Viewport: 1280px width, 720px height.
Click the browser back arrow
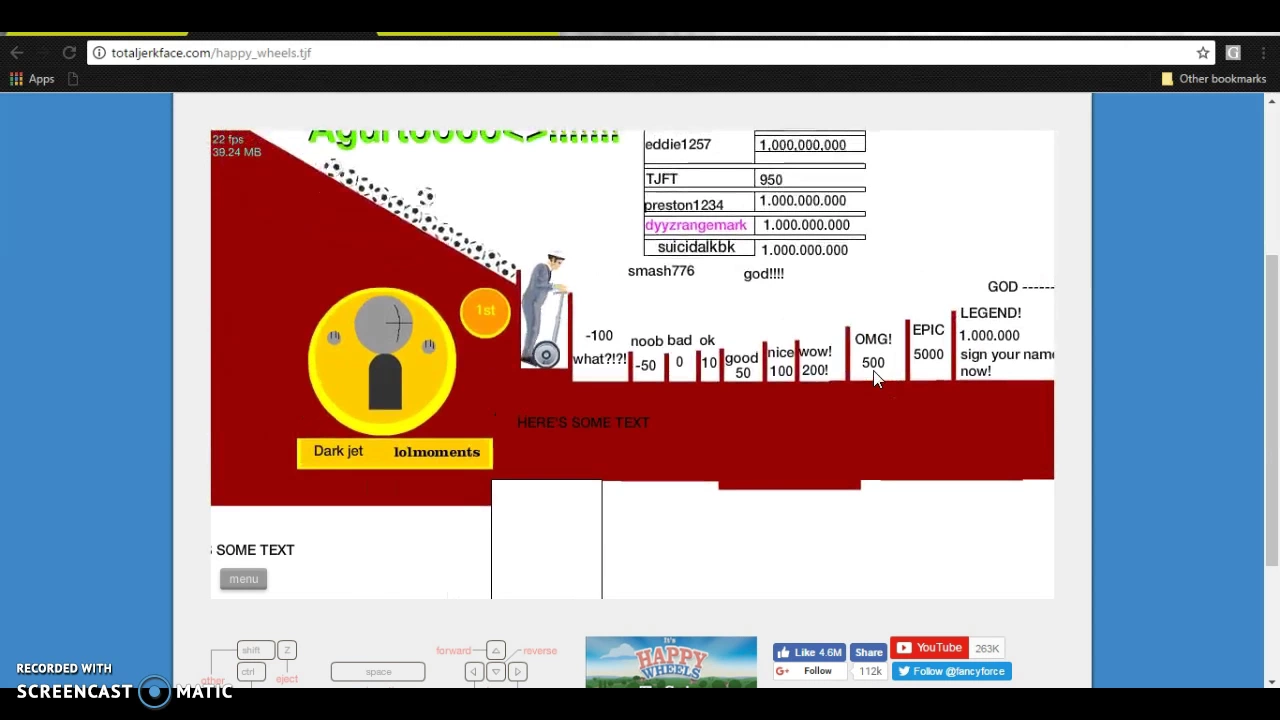pyautogui.click(x=17, y=53)
